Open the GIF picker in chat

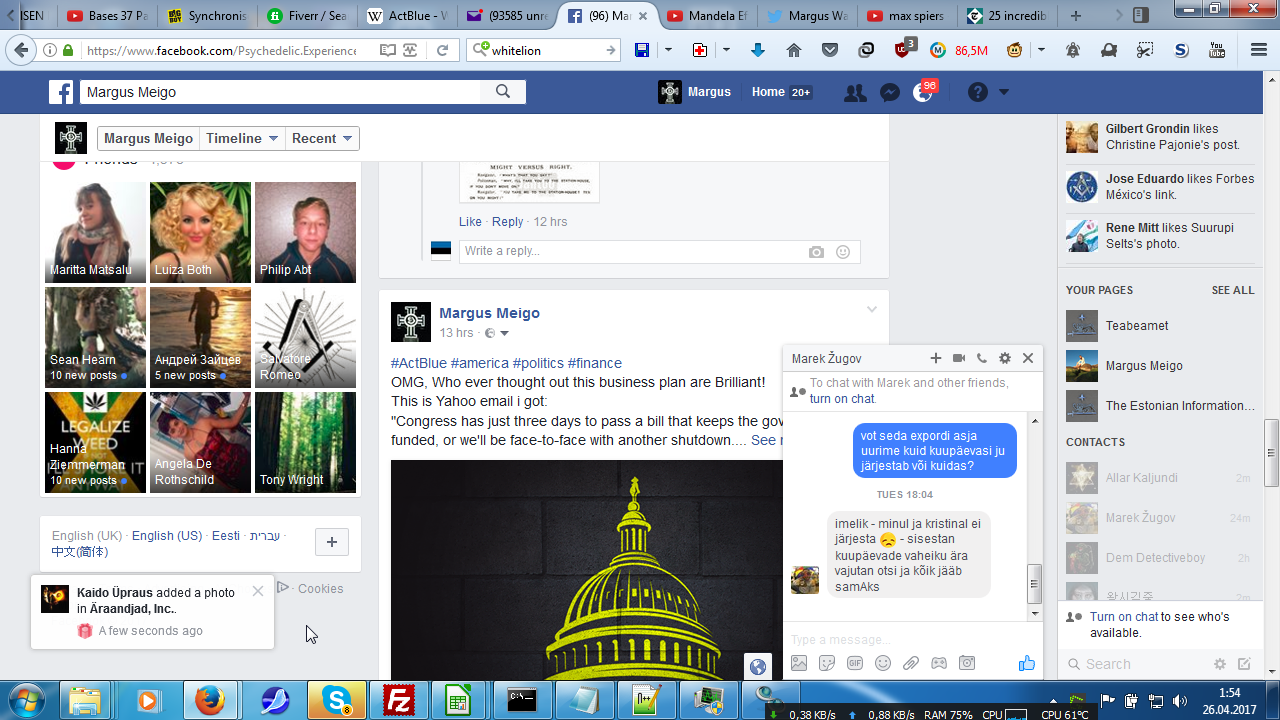pyautogui.click(x=855, y=663)
